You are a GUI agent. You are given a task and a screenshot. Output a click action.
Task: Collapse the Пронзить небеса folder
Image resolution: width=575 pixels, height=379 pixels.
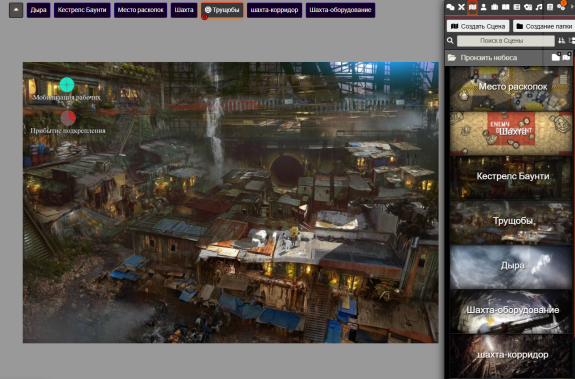point(509,58)
